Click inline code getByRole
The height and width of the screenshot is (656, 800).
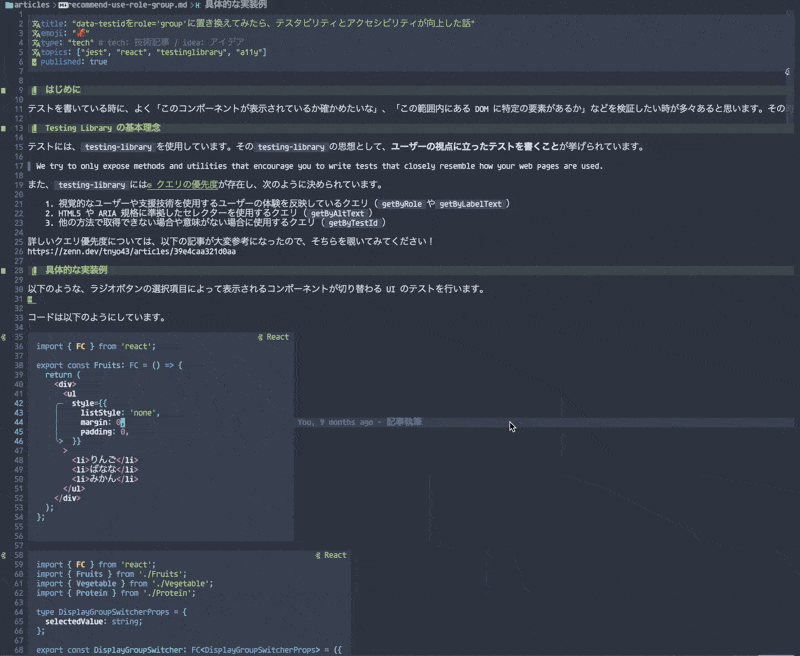[402, 204]
